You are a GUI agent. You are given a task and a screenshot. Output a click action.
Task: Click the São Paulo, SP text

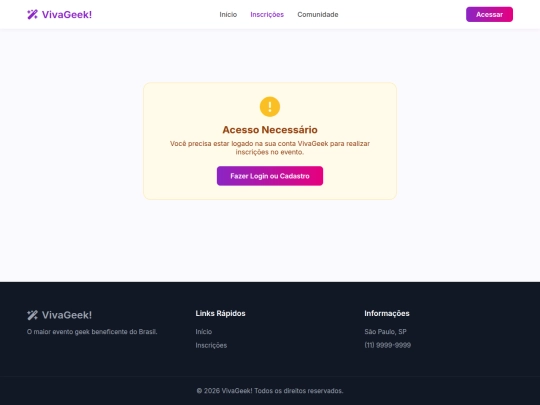pos(385,332)
